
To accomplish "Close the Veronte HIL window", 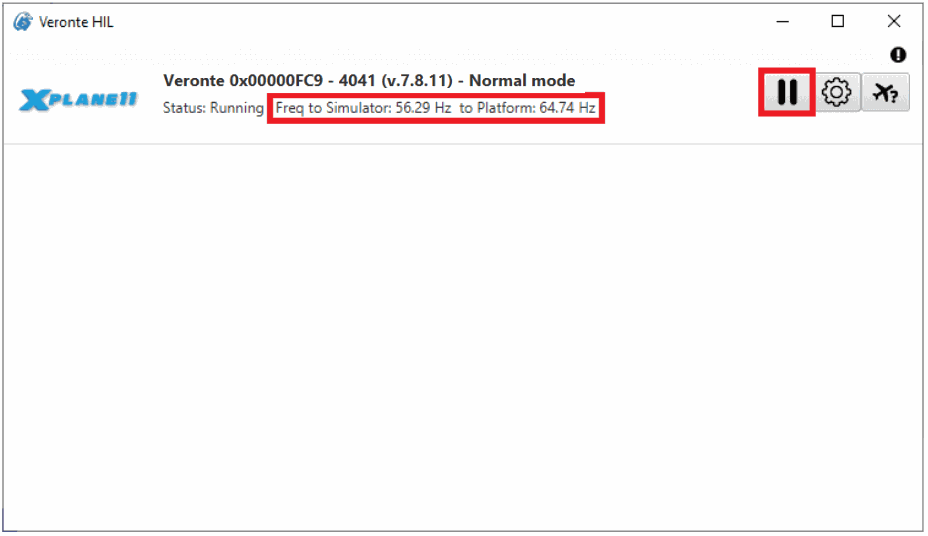I will click(894, 22).
